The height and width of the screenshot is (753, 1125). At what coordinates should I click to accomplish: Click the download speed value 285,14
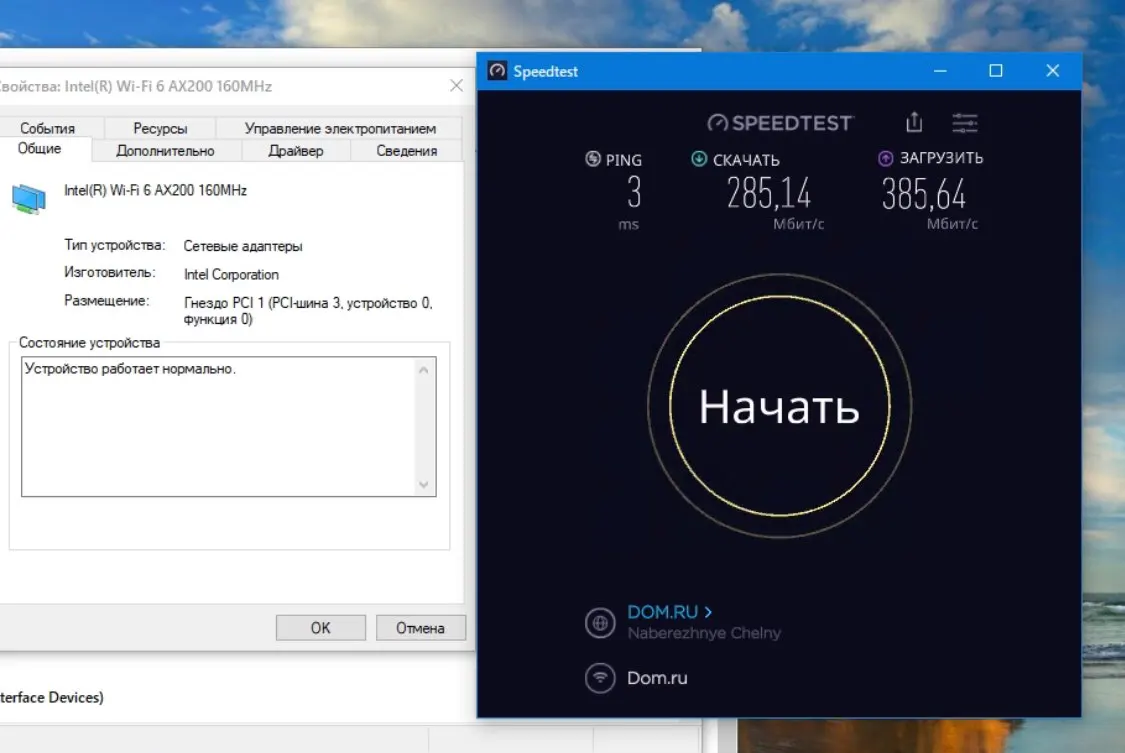(768, 194)
